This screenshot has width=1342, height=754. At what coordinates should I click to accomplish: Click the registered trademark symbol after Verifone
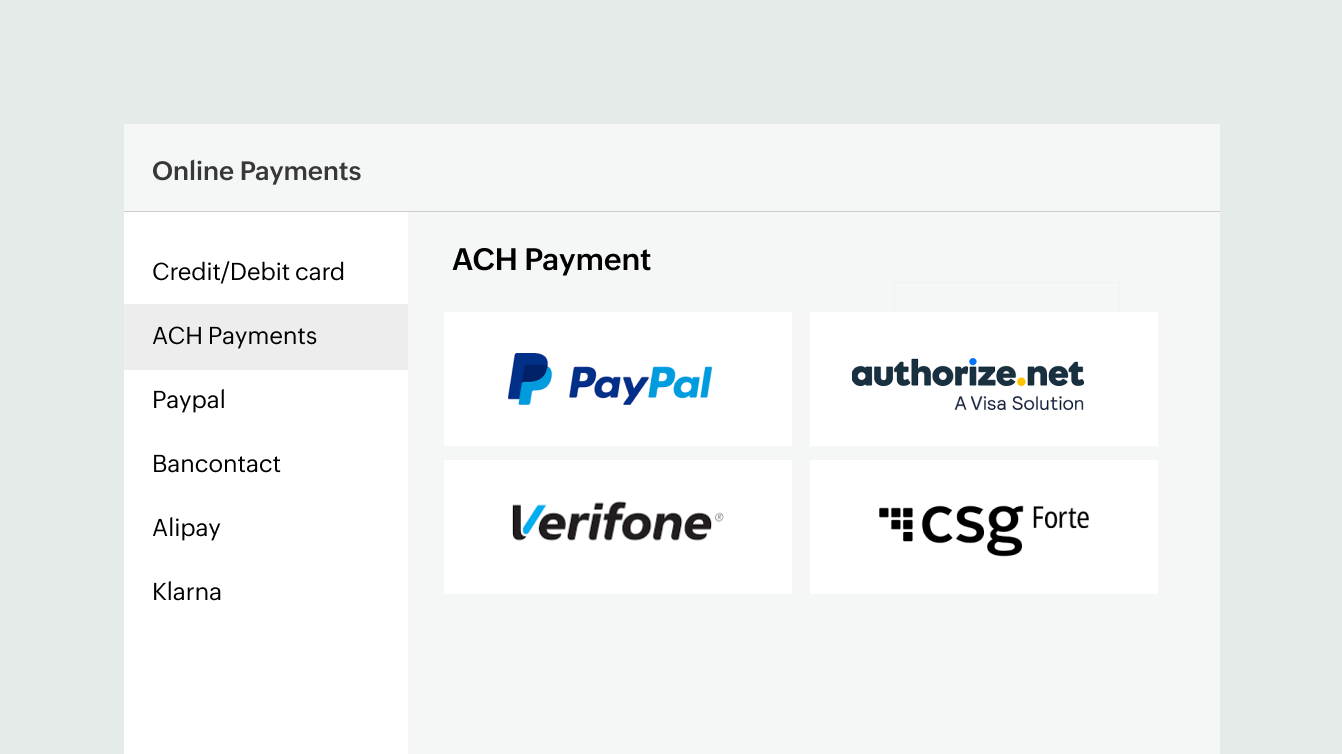(718, 517)
